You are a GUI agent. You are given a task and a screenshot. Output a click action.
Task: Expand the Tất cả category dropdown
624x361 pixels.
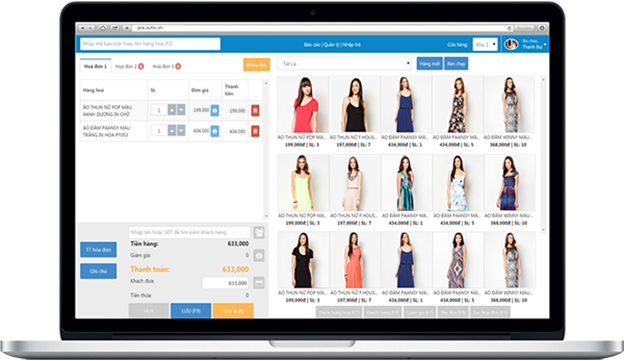[x=345, y=64]
